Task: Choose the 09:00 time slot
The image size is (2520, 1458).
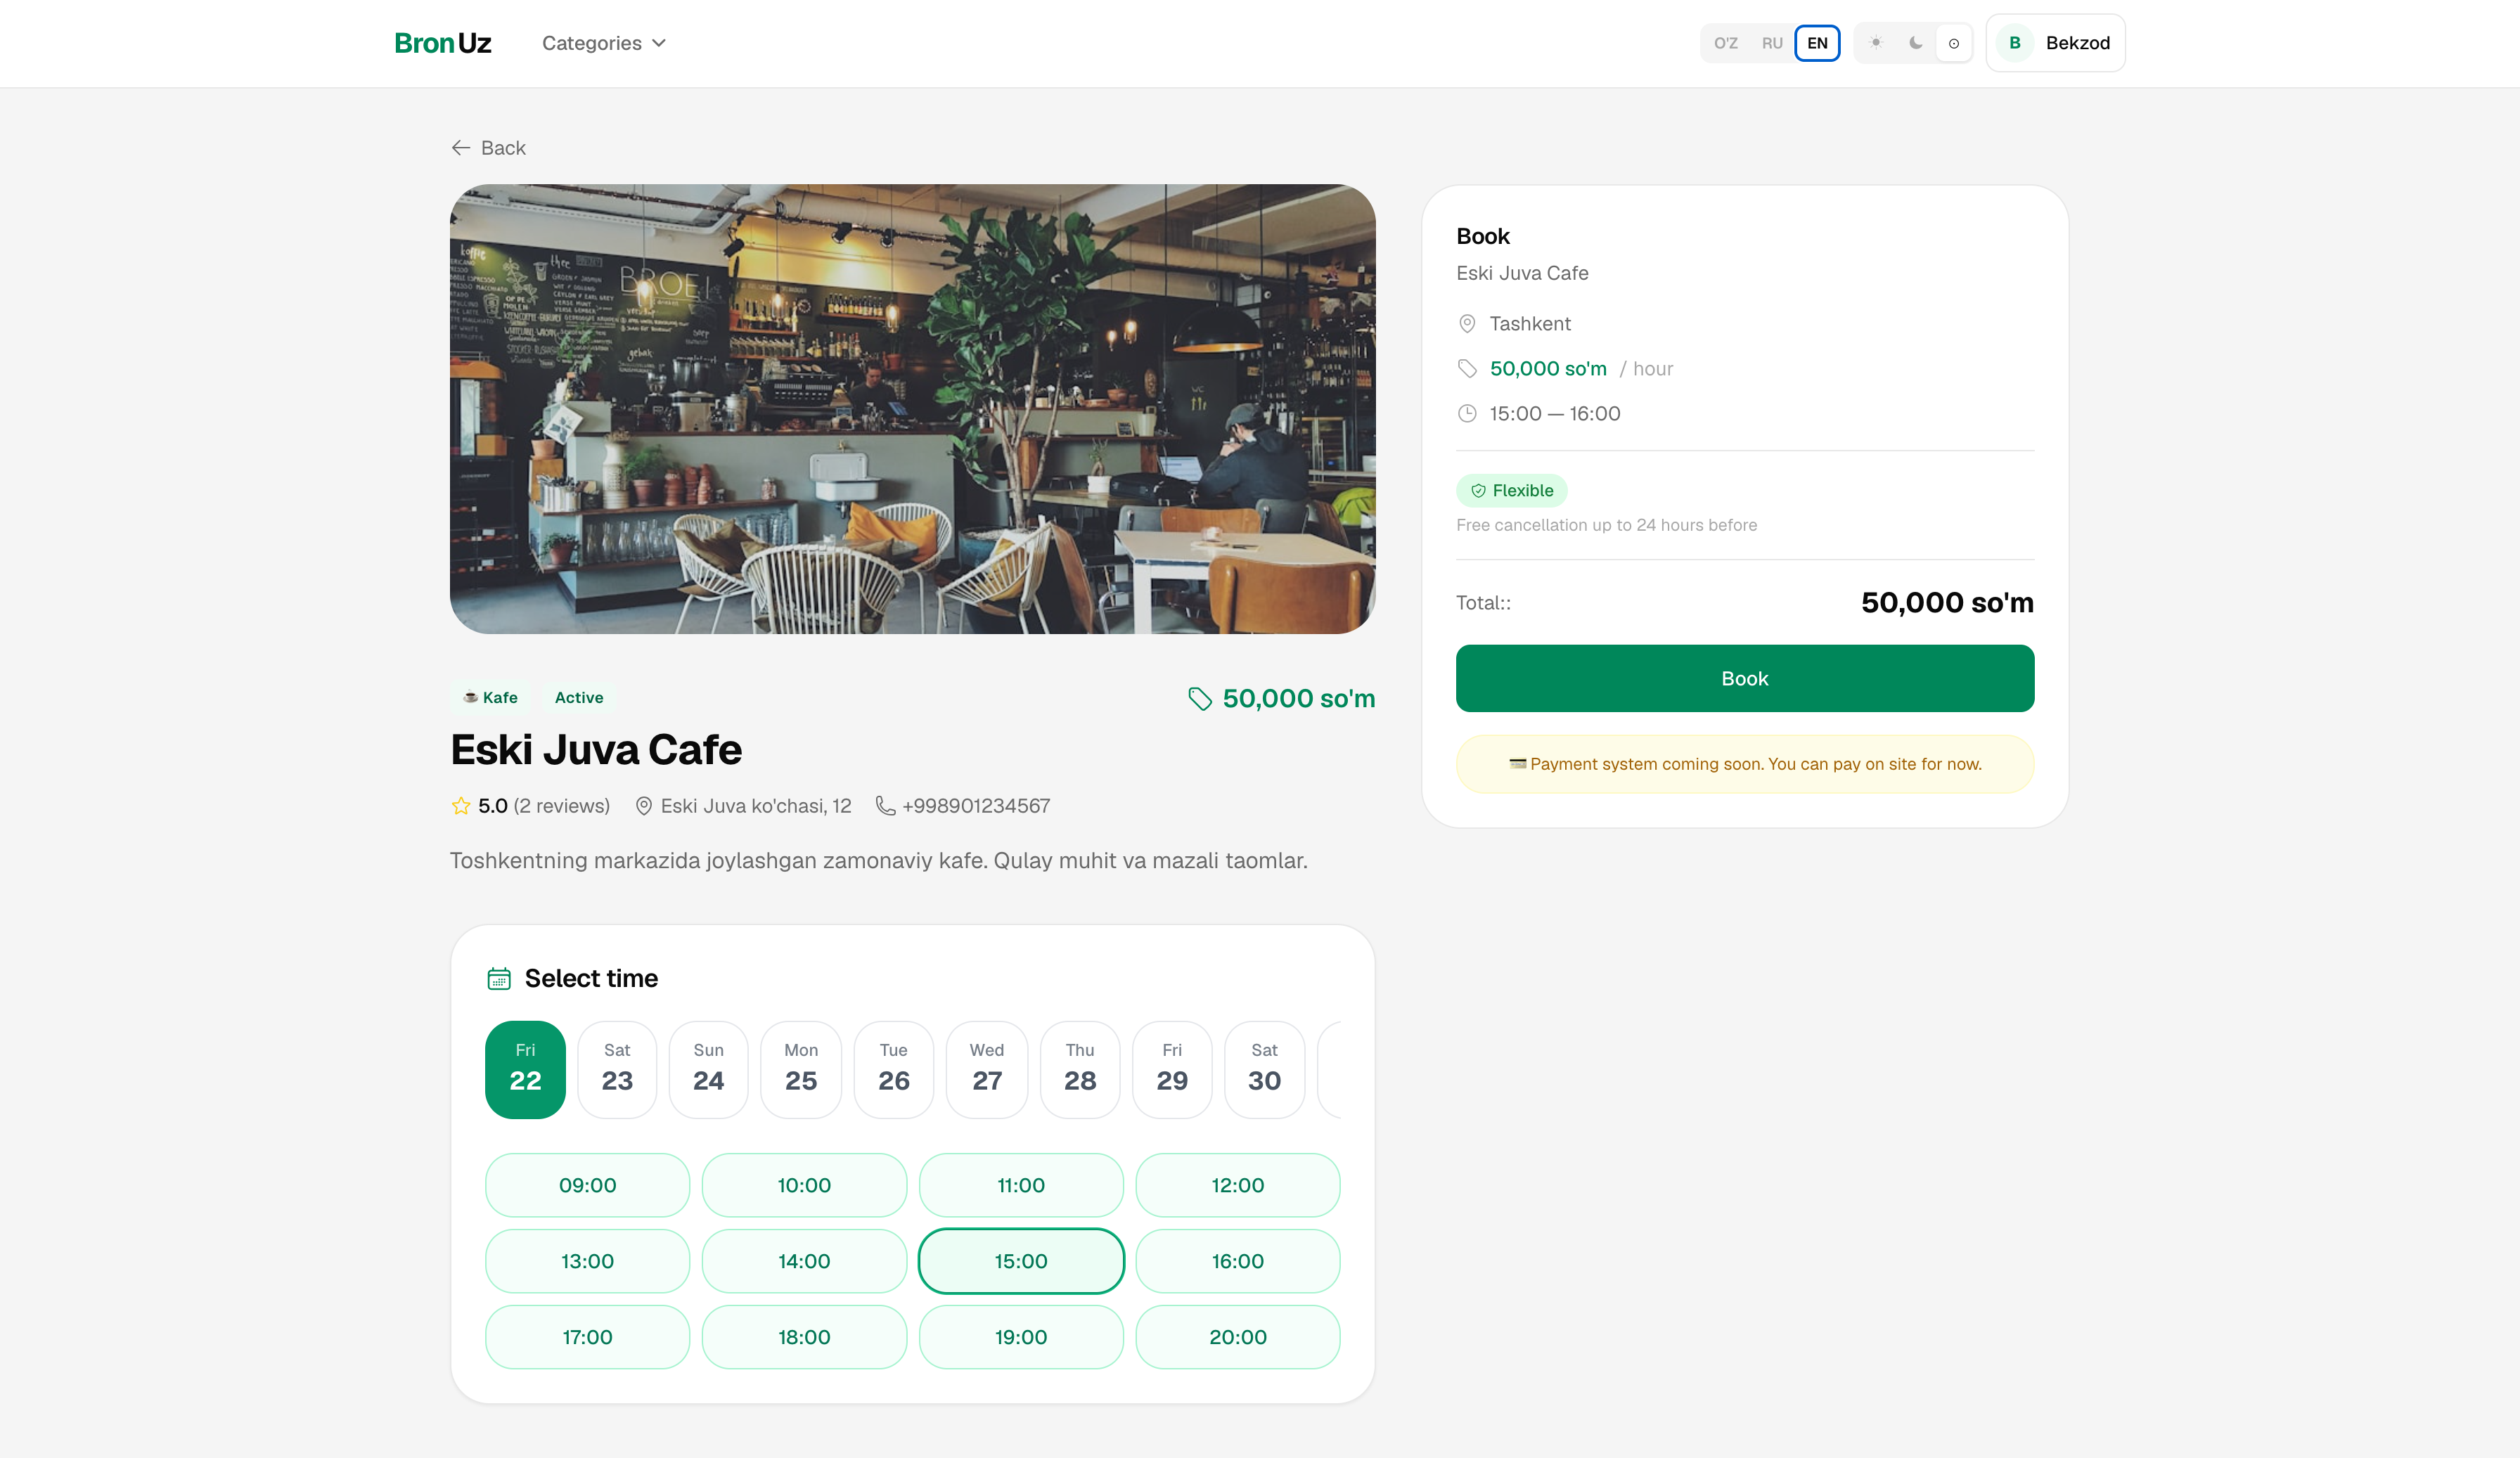Action: 588,1185
